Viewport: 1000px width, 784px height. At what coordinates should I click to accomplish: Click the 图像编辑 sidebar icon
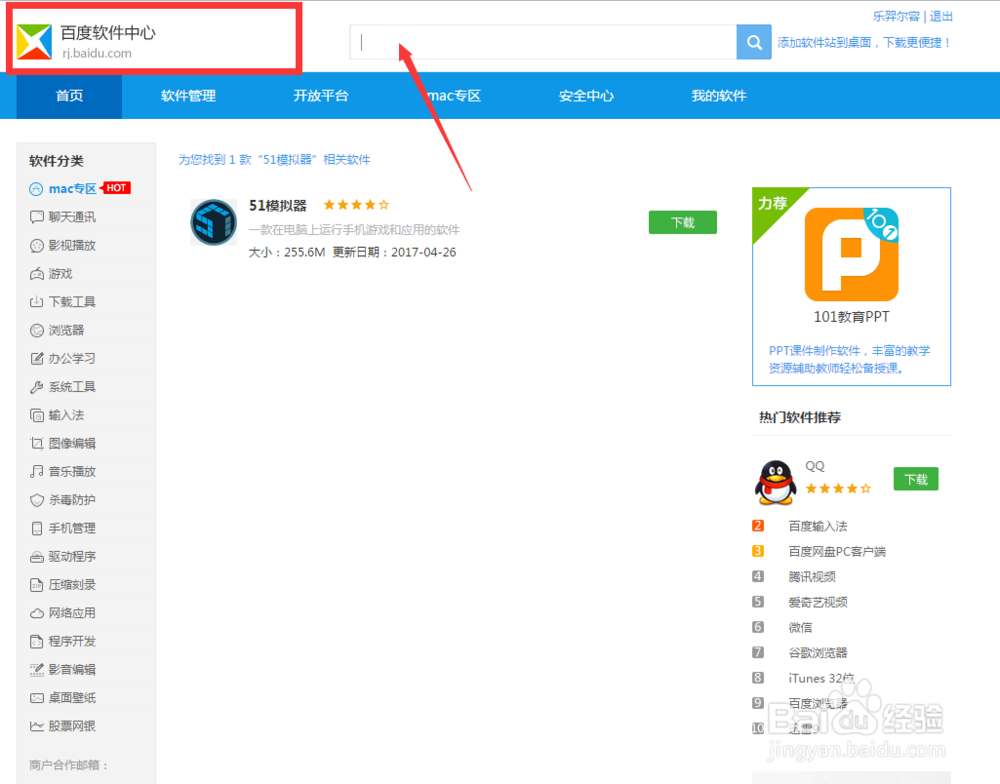click(36, 443)
